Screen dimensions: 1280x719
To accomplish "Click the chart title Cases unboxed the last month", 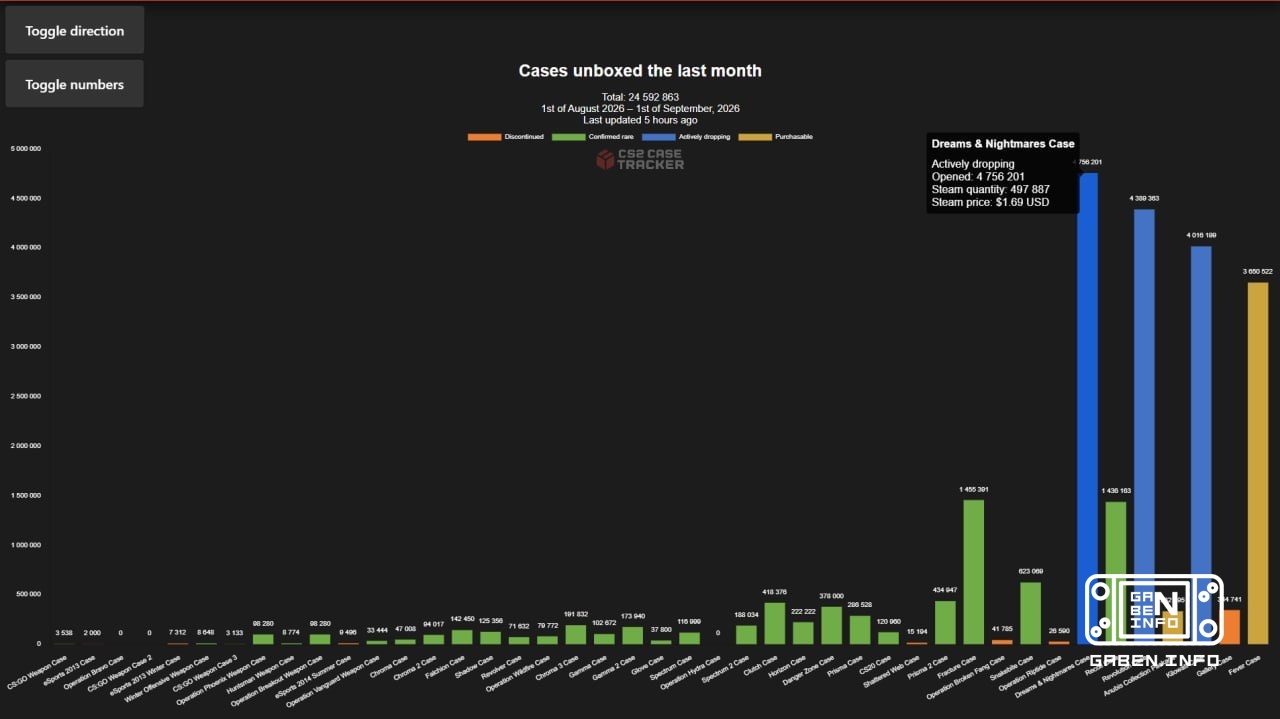I will click(x=640, y=71).
